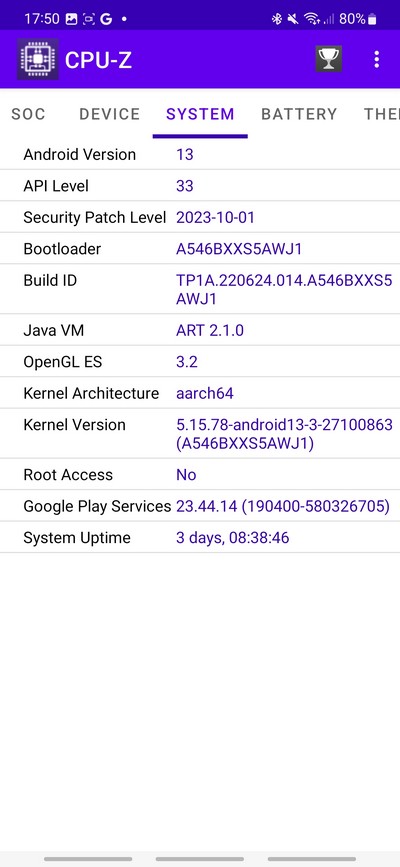This screenshot has height=867, width=400.
Task: Switch to the BATTERY tab
Action: 299,114
